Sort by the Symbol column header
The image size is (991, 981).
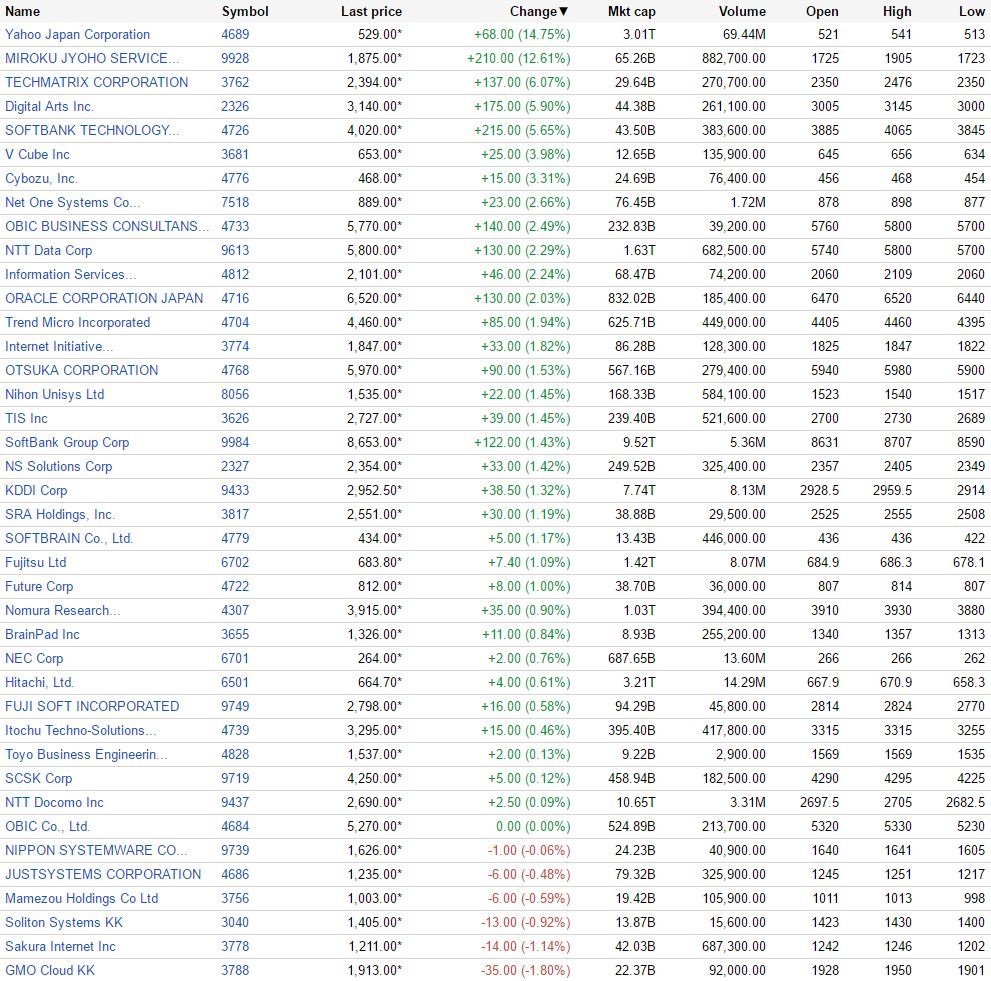pyautogui.click(x=245, y=11)
